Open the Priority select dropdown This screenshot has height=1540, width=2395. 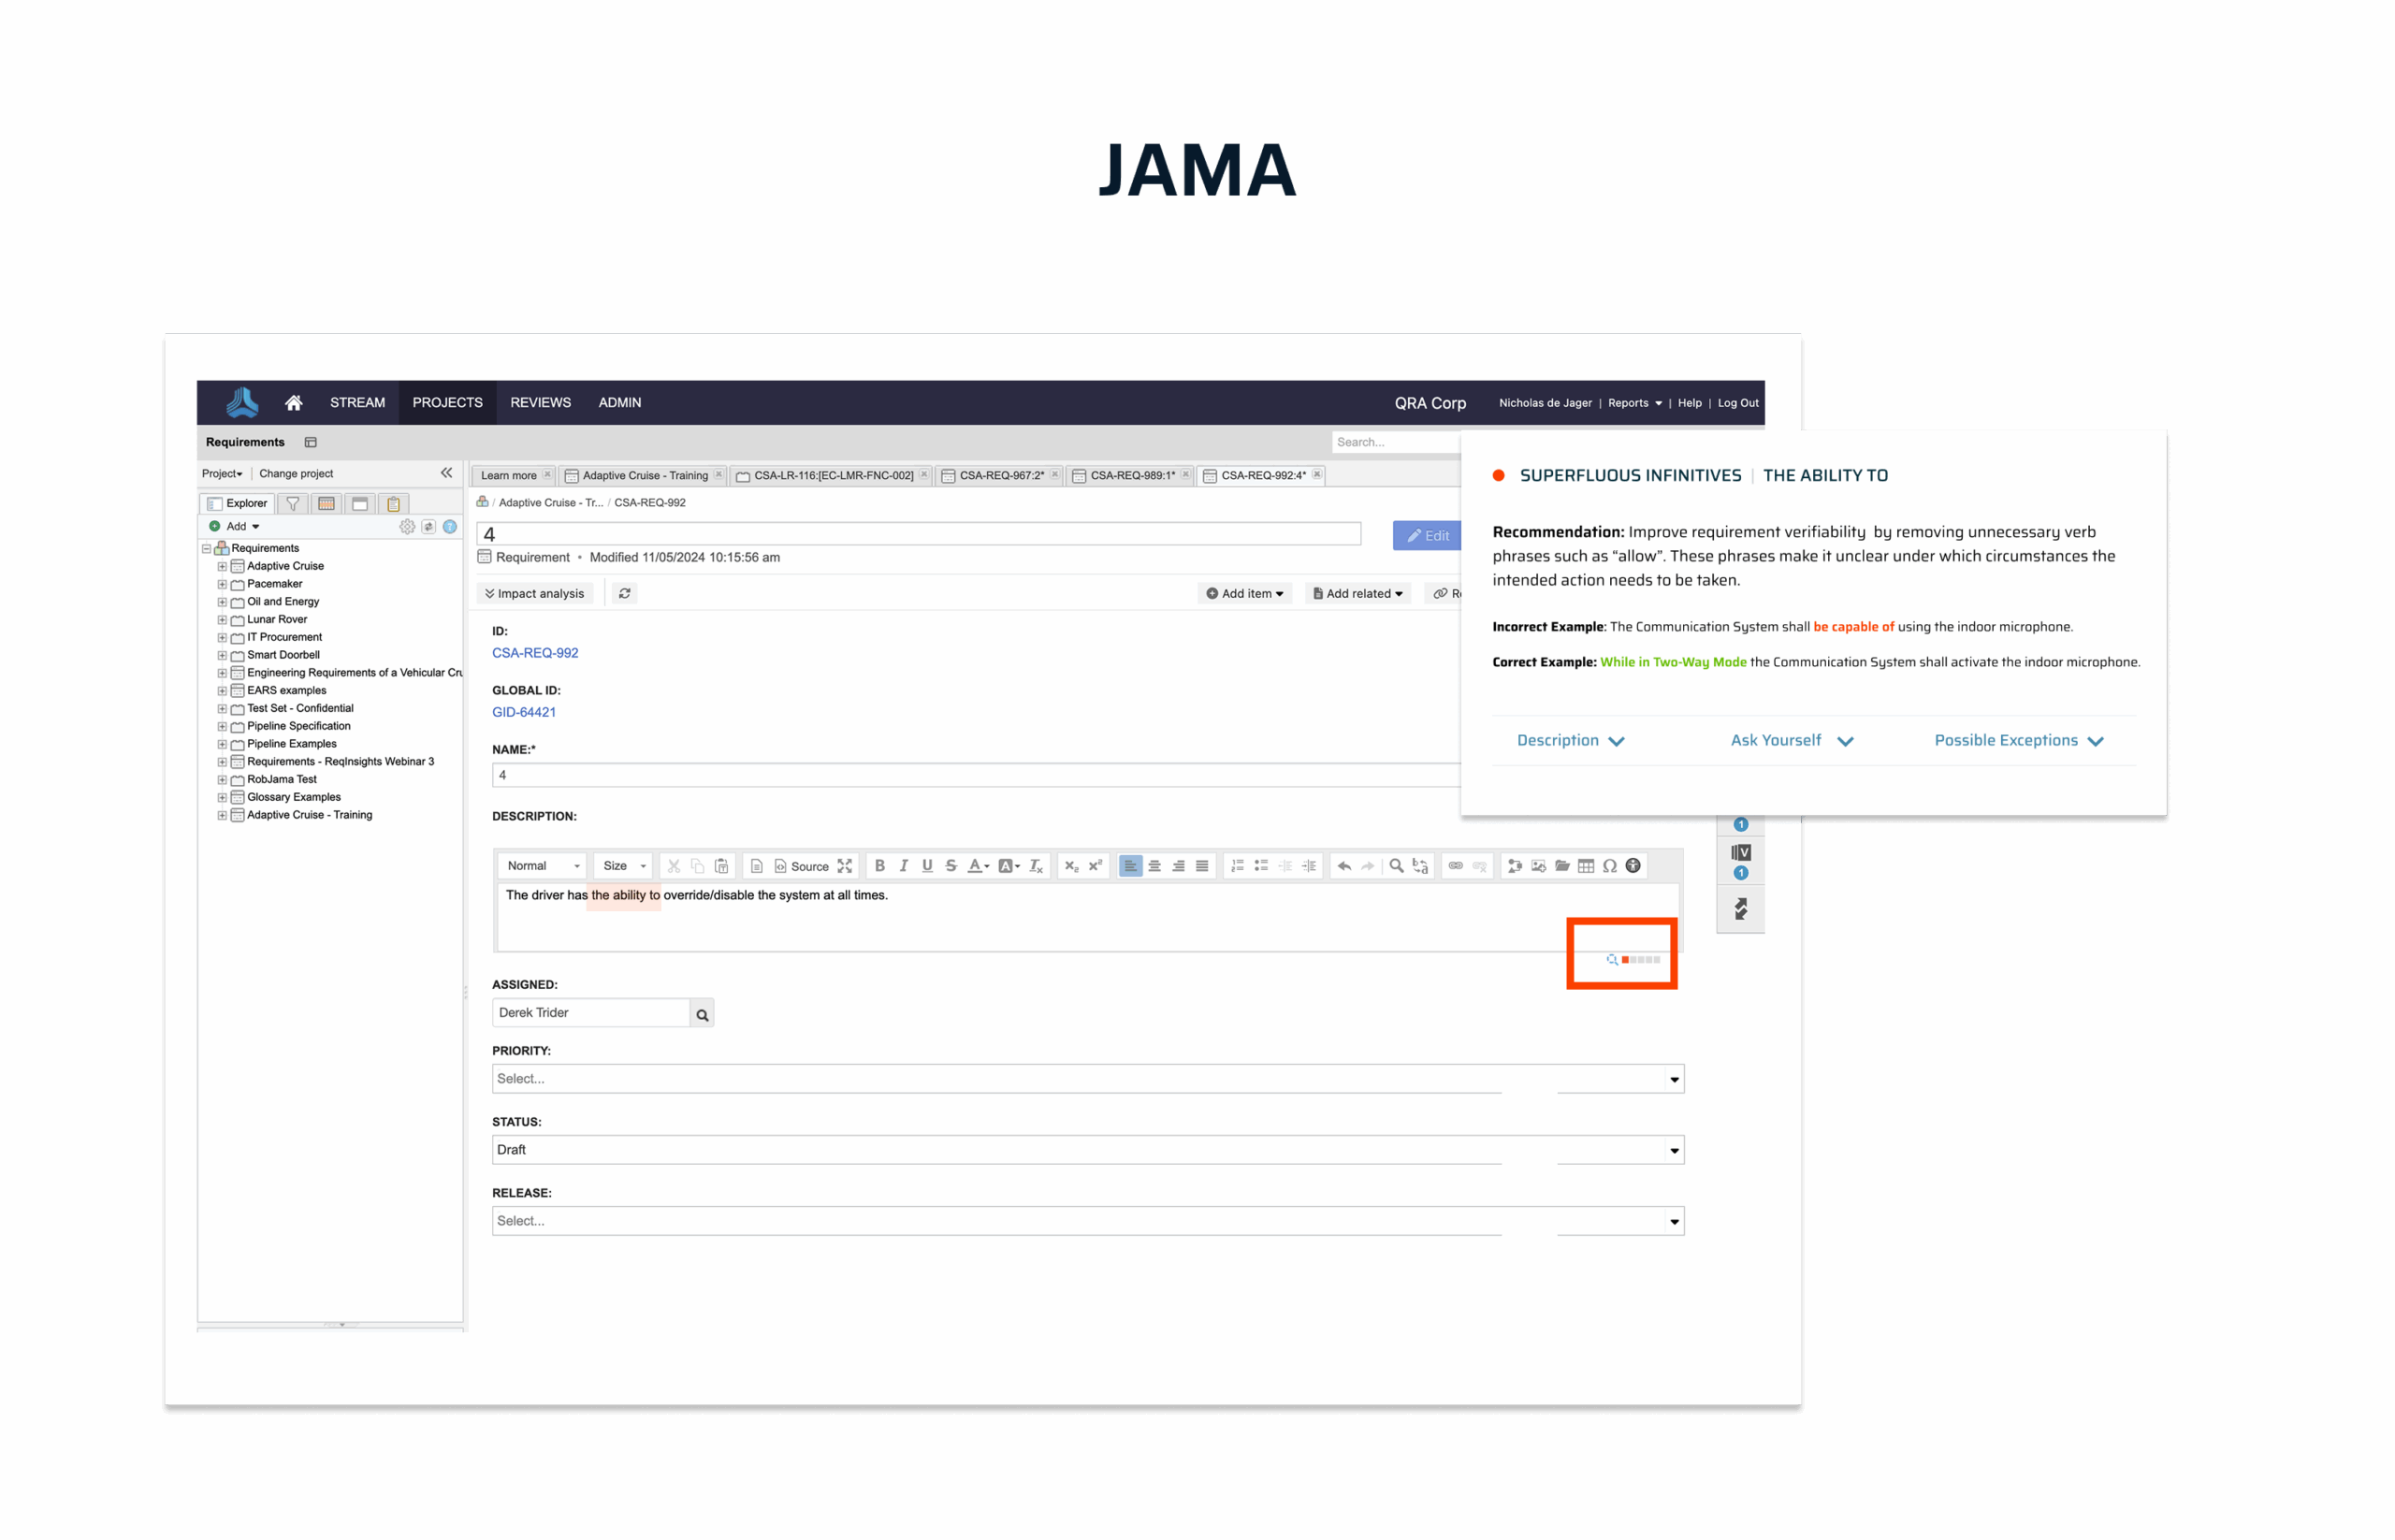(x=1088, y=1079)
